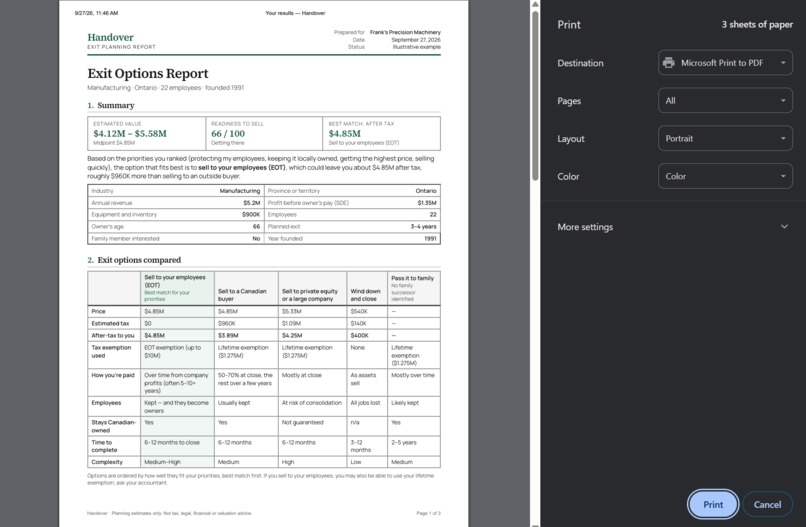Image resolution: width=806 pixels, height=527 pixels.
Task: Click the Print dialog title
Action: pyautogui.click(x=569, y=25)
